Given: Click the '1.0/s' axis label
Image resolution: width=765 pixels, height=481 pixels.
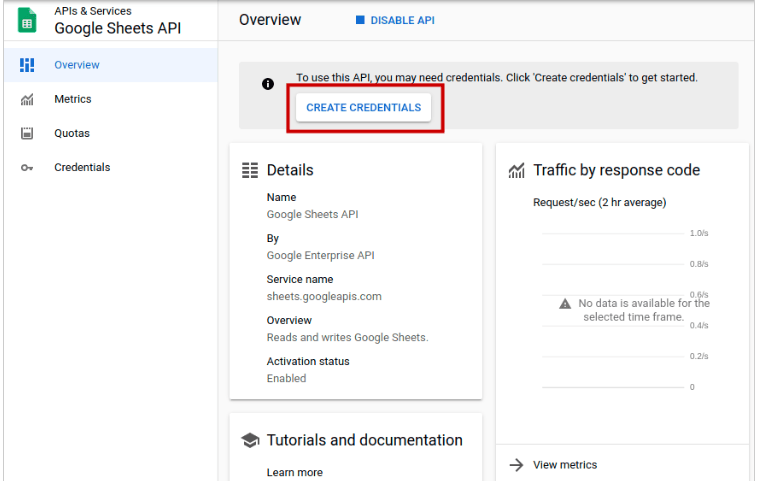Looking at the screenshot, I should [699, 233].
